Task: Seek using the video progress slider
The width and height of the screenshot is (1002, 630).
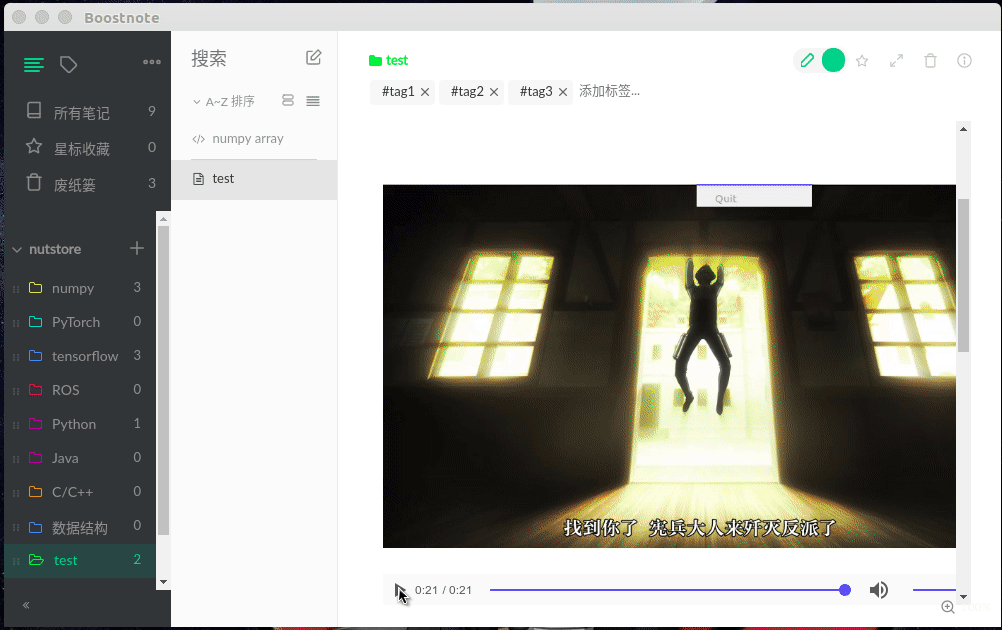Action: click(670, 590)
